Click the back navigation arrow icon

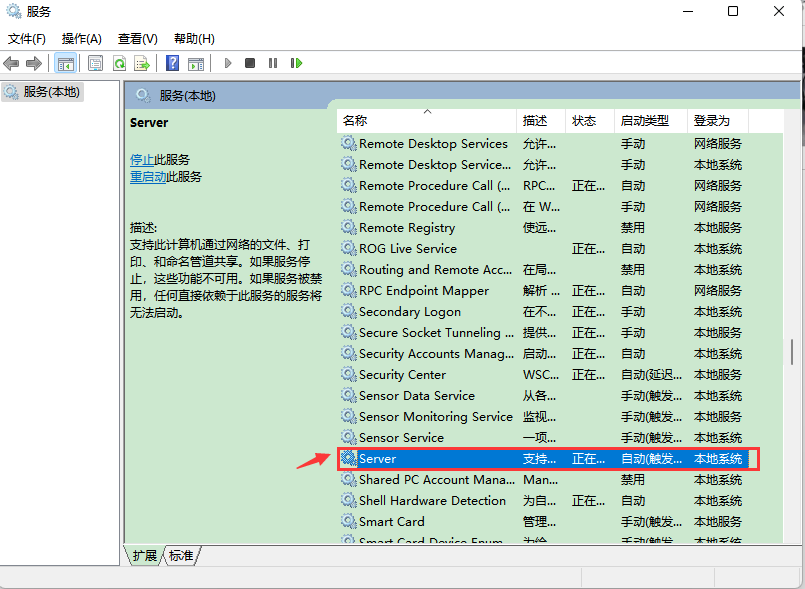12,63
